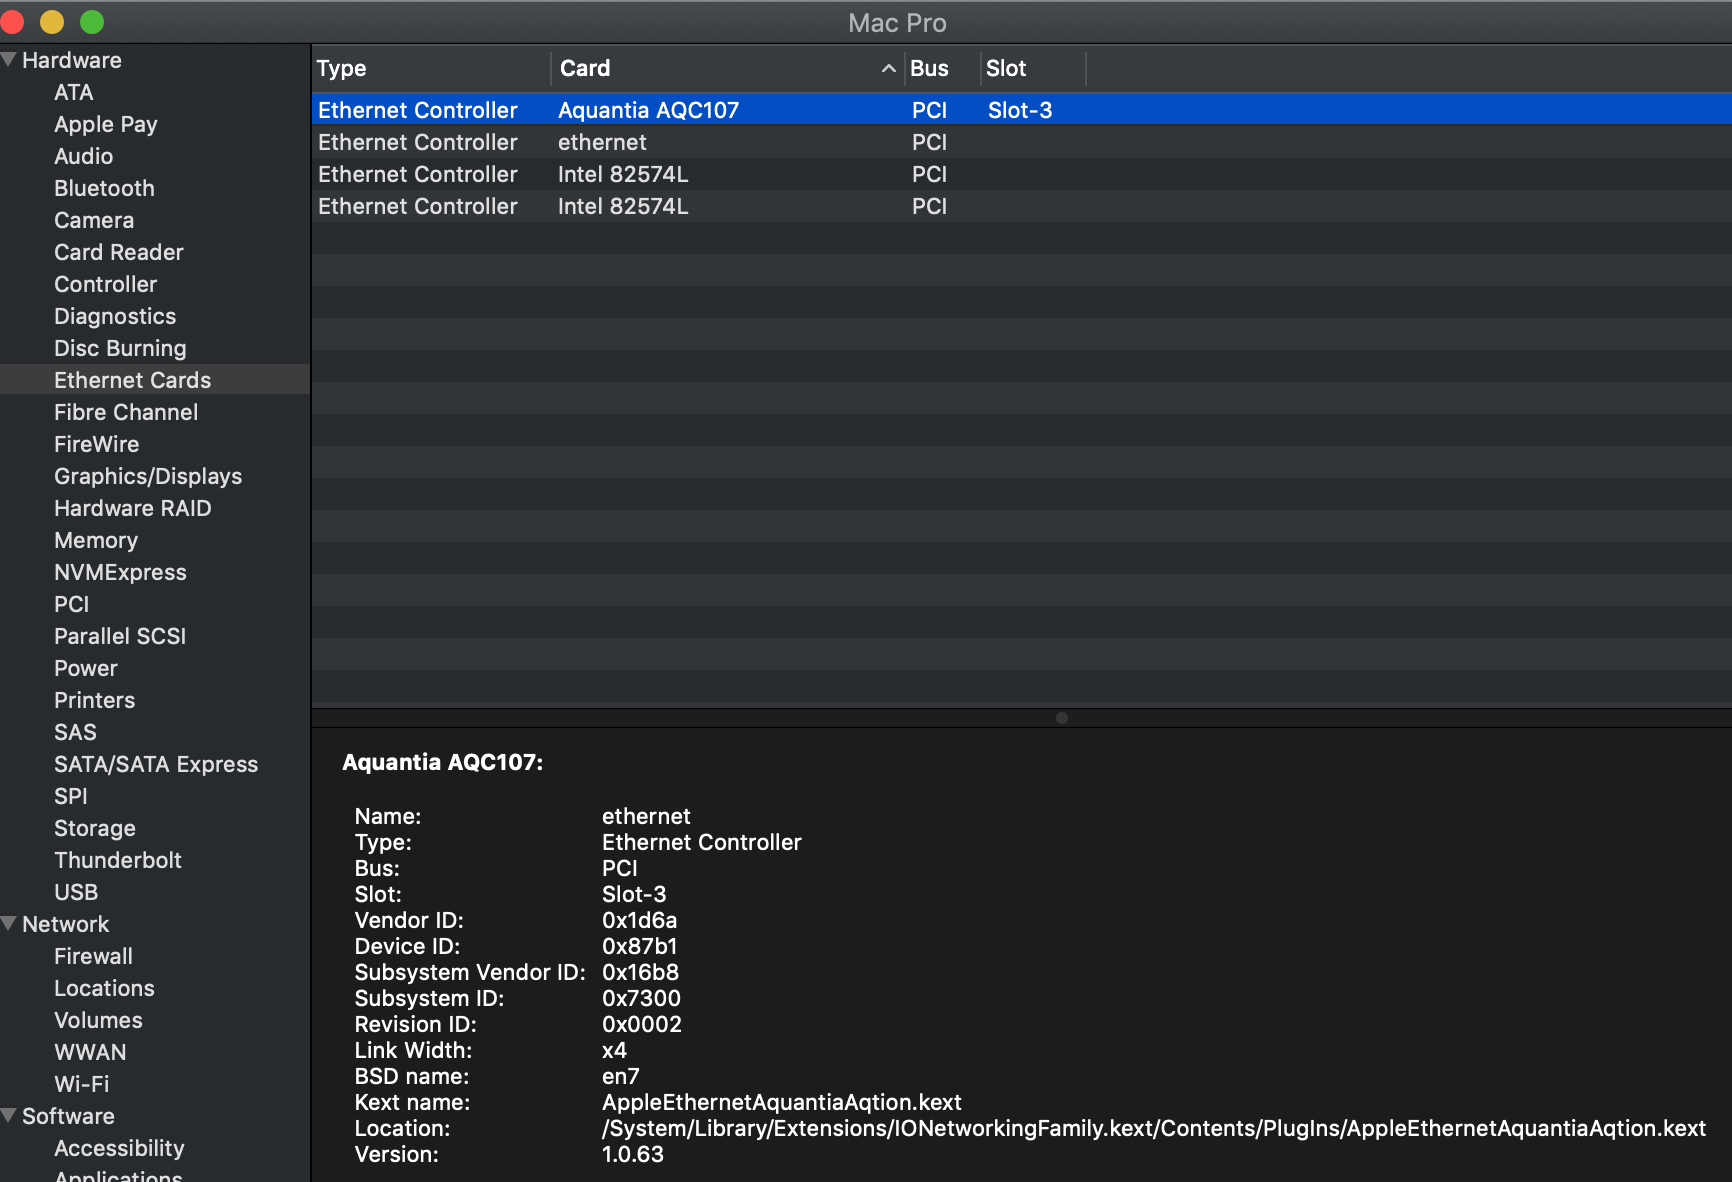Click the Network category label
The width and height of the screenshot is (1732, 1182).
(66, 924)
